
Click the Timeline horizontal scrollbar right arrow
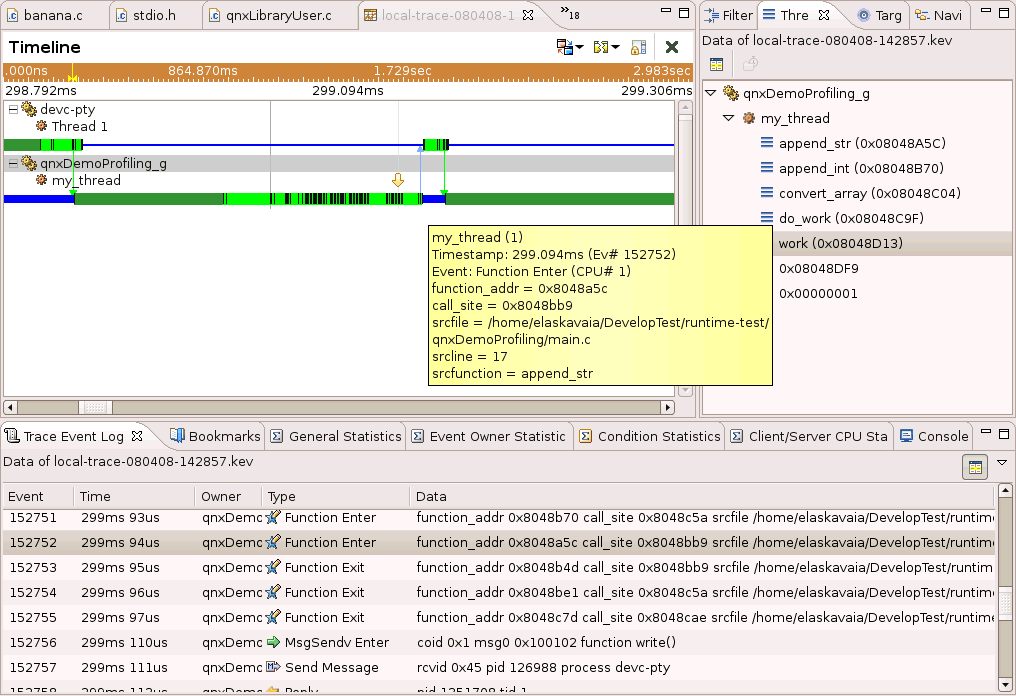tap(668, 407)
